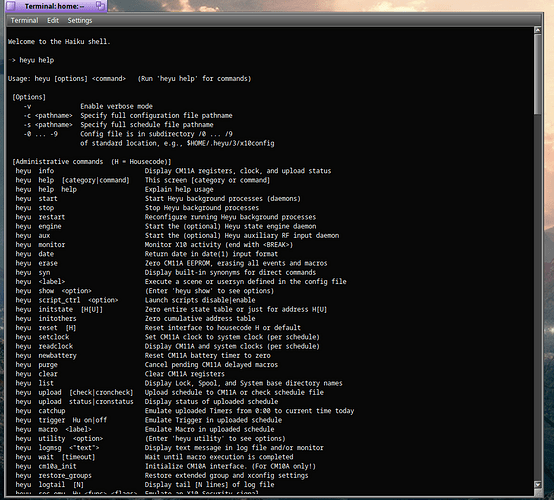Screen dimensions: 554x500
Task: Click the 'heyu initstate [H[U]]' row
Action: 171,310
